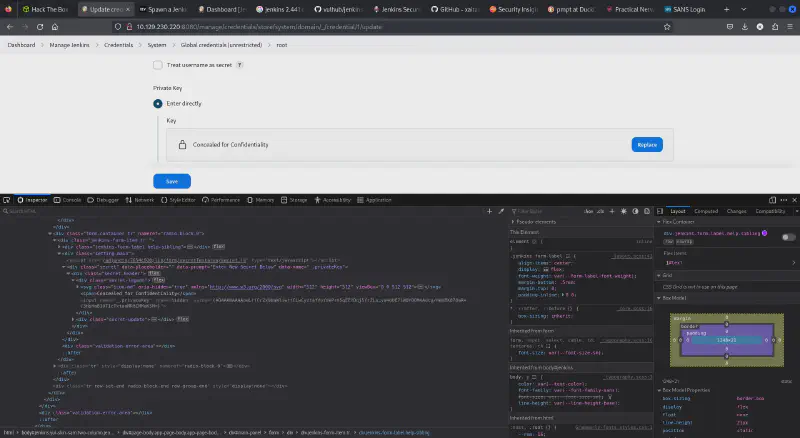Open the Computed tab in the sidebar
This screenshot has width=800, height=438.
tap(706, 211)
